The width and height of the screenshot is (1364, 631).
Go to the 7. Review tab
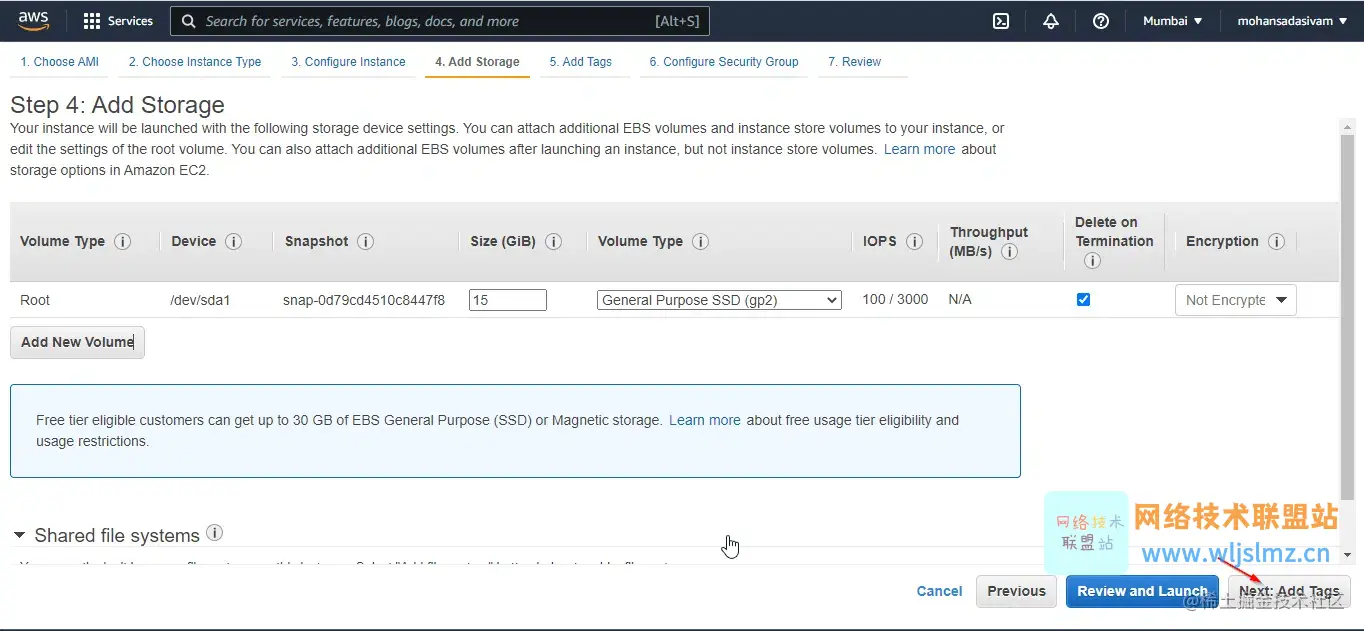(x=855, y=62)
